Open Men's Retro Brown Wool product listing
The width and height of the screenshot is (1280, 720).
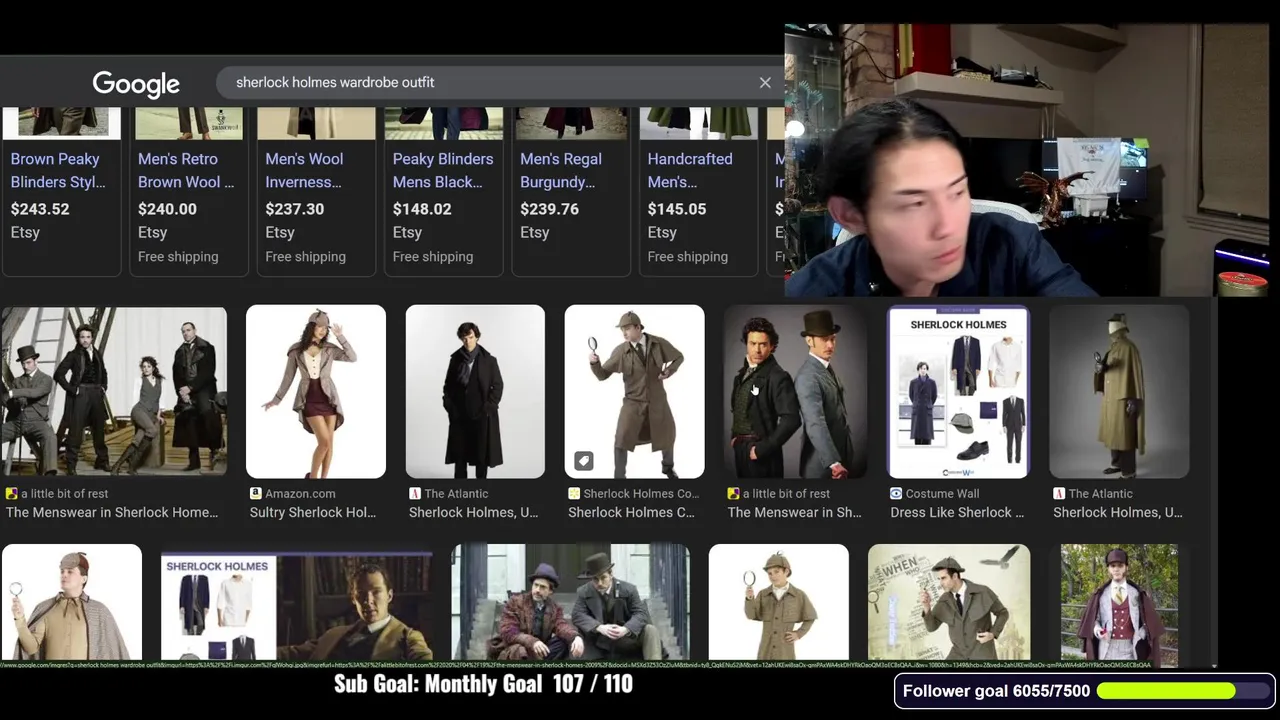tap(186, 170)
